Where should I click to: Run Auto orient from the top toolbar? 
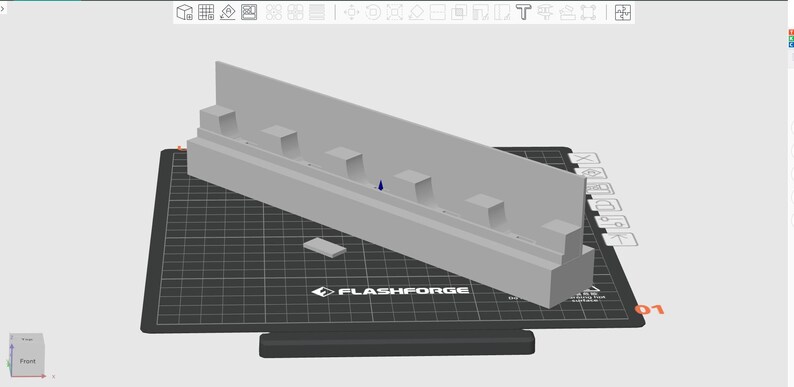(227, 12)
